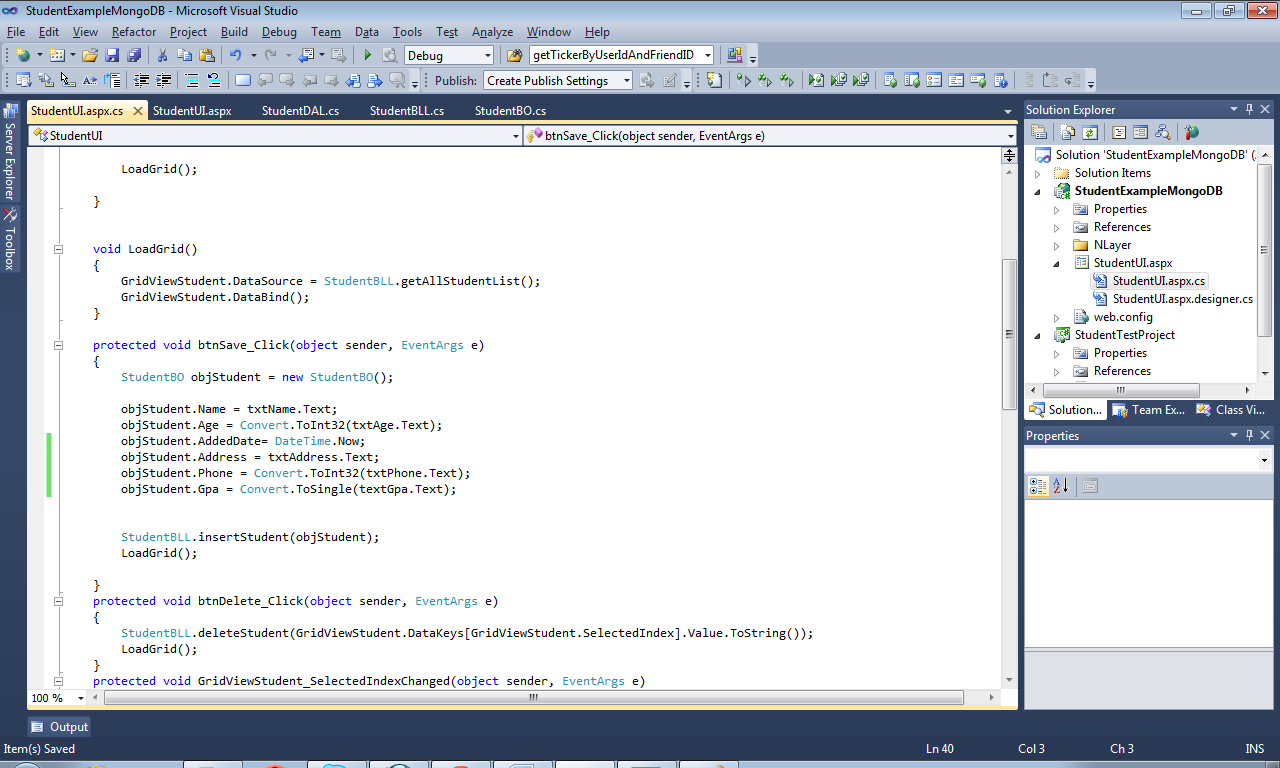Sort Properties alphabetically

(1062, 486)
